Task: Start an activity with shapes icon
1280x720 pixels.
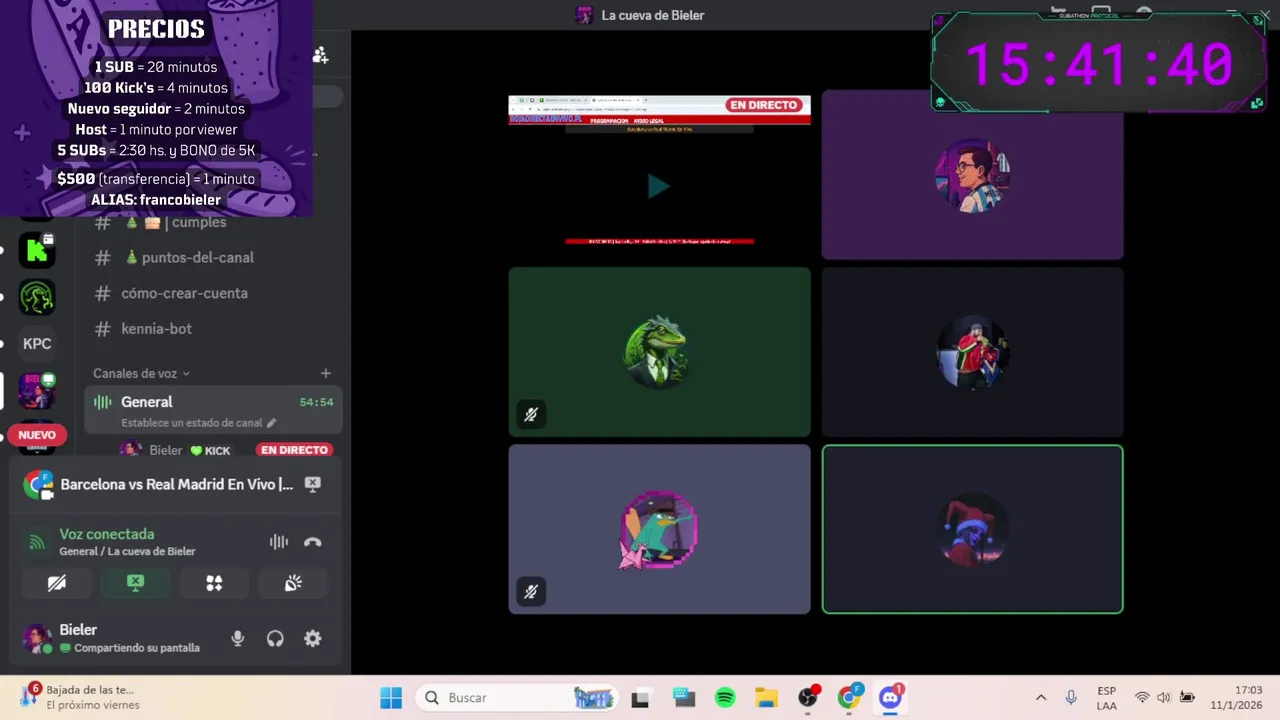Action: (x=214, y=583)
